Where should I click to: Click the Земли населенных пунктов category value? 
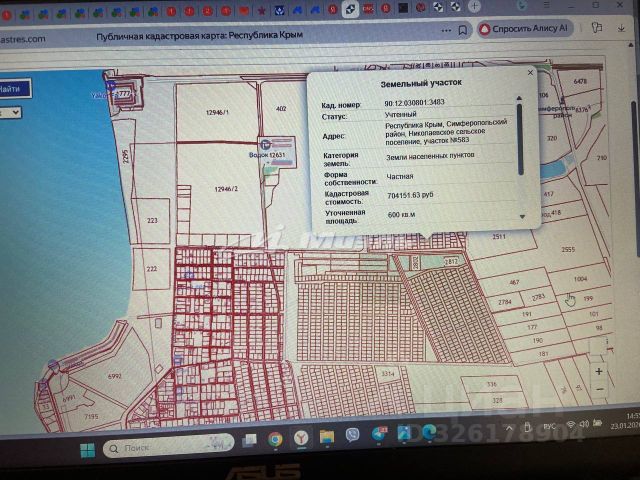(430, 156)
